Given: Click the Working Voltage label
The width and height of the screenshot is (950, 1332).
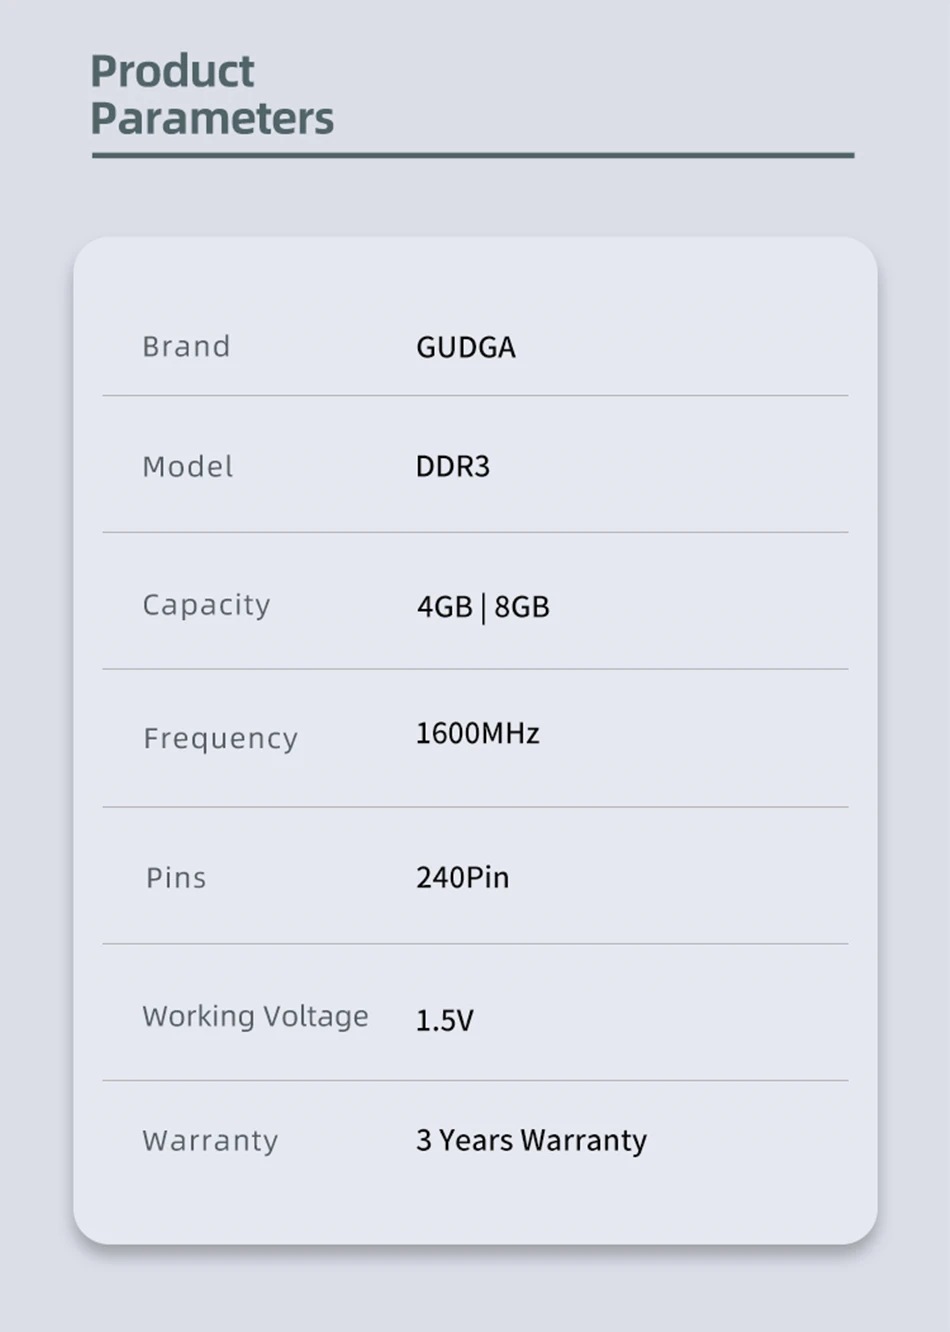Looking at the screenshot, I should [x=255, y=1016].
